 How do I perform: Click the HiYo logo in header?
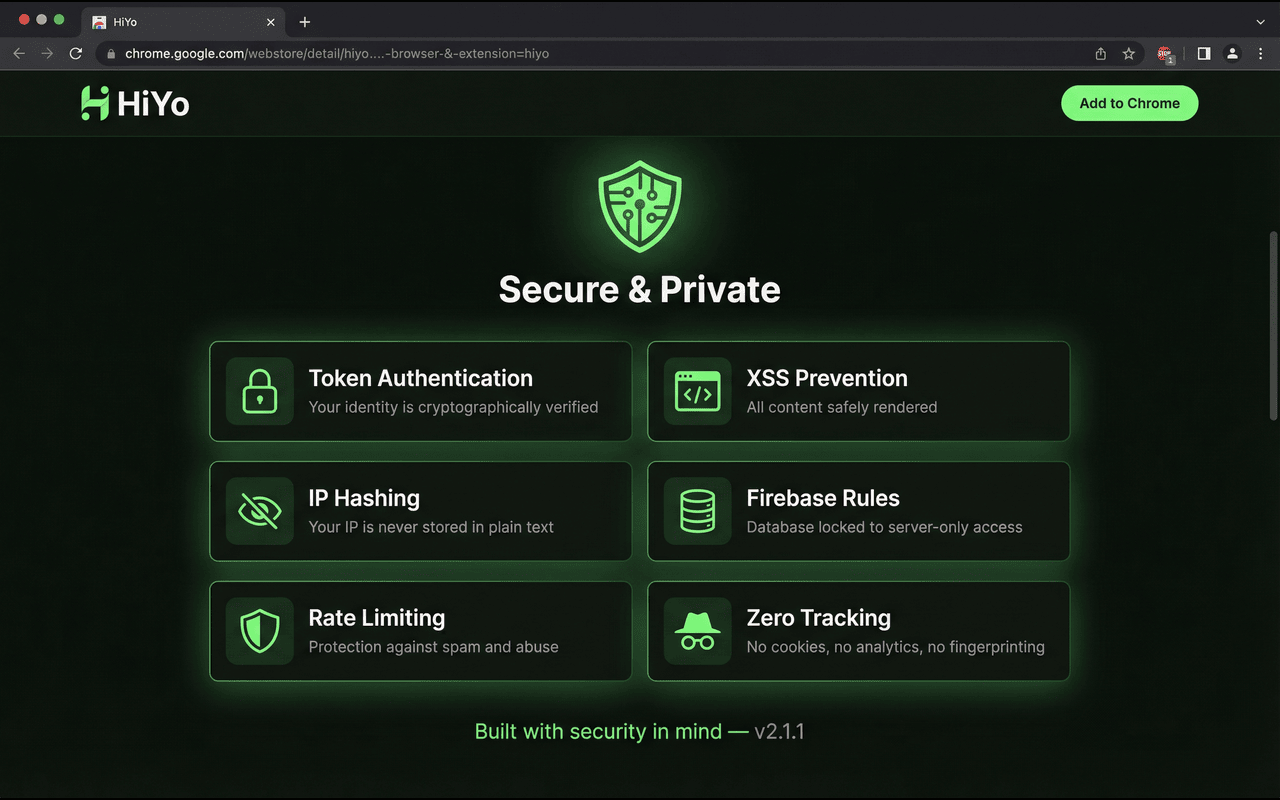pyautogui.click(x=135, y=103)
